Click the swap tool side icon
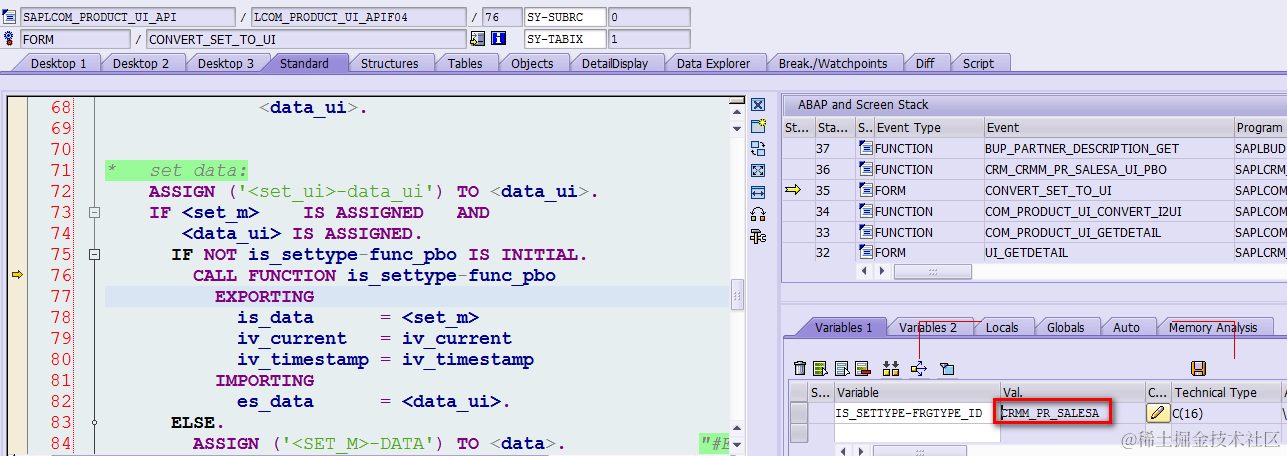 coord(758,148)
